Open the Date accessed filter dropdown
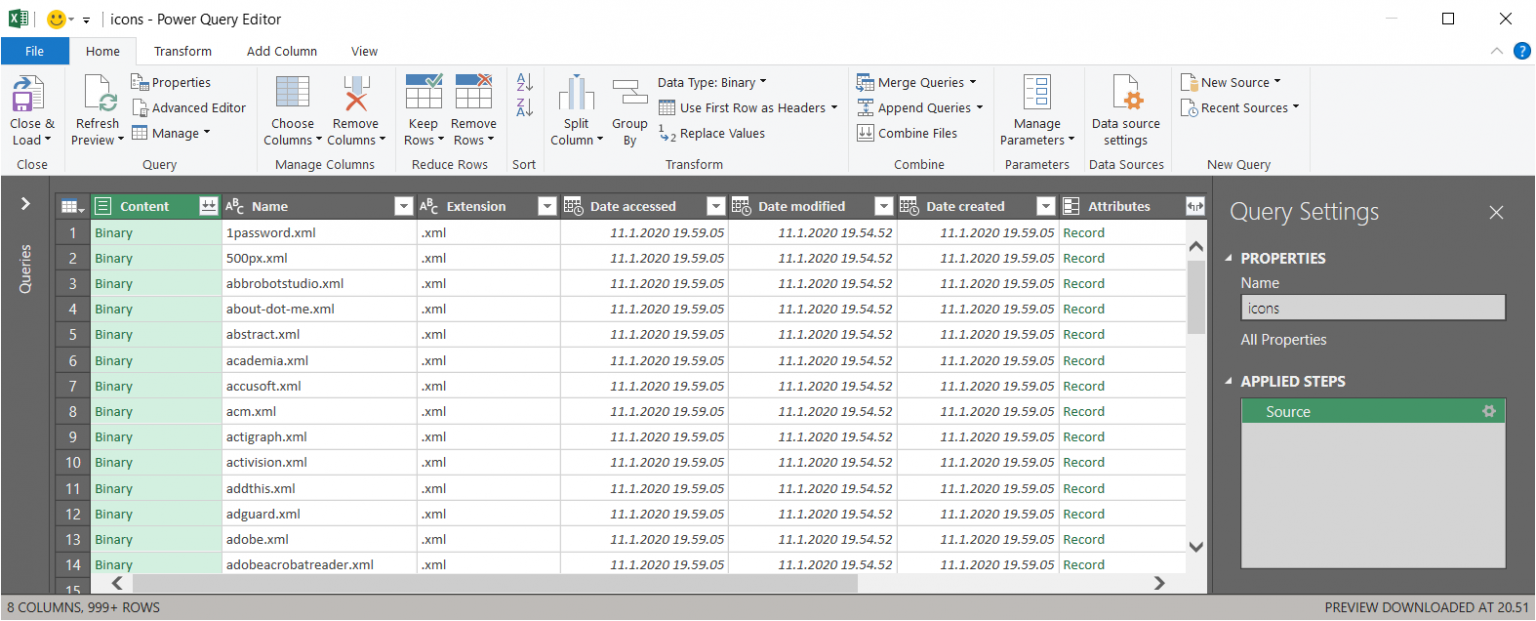The image size is (1536, 621). point(716,206)
